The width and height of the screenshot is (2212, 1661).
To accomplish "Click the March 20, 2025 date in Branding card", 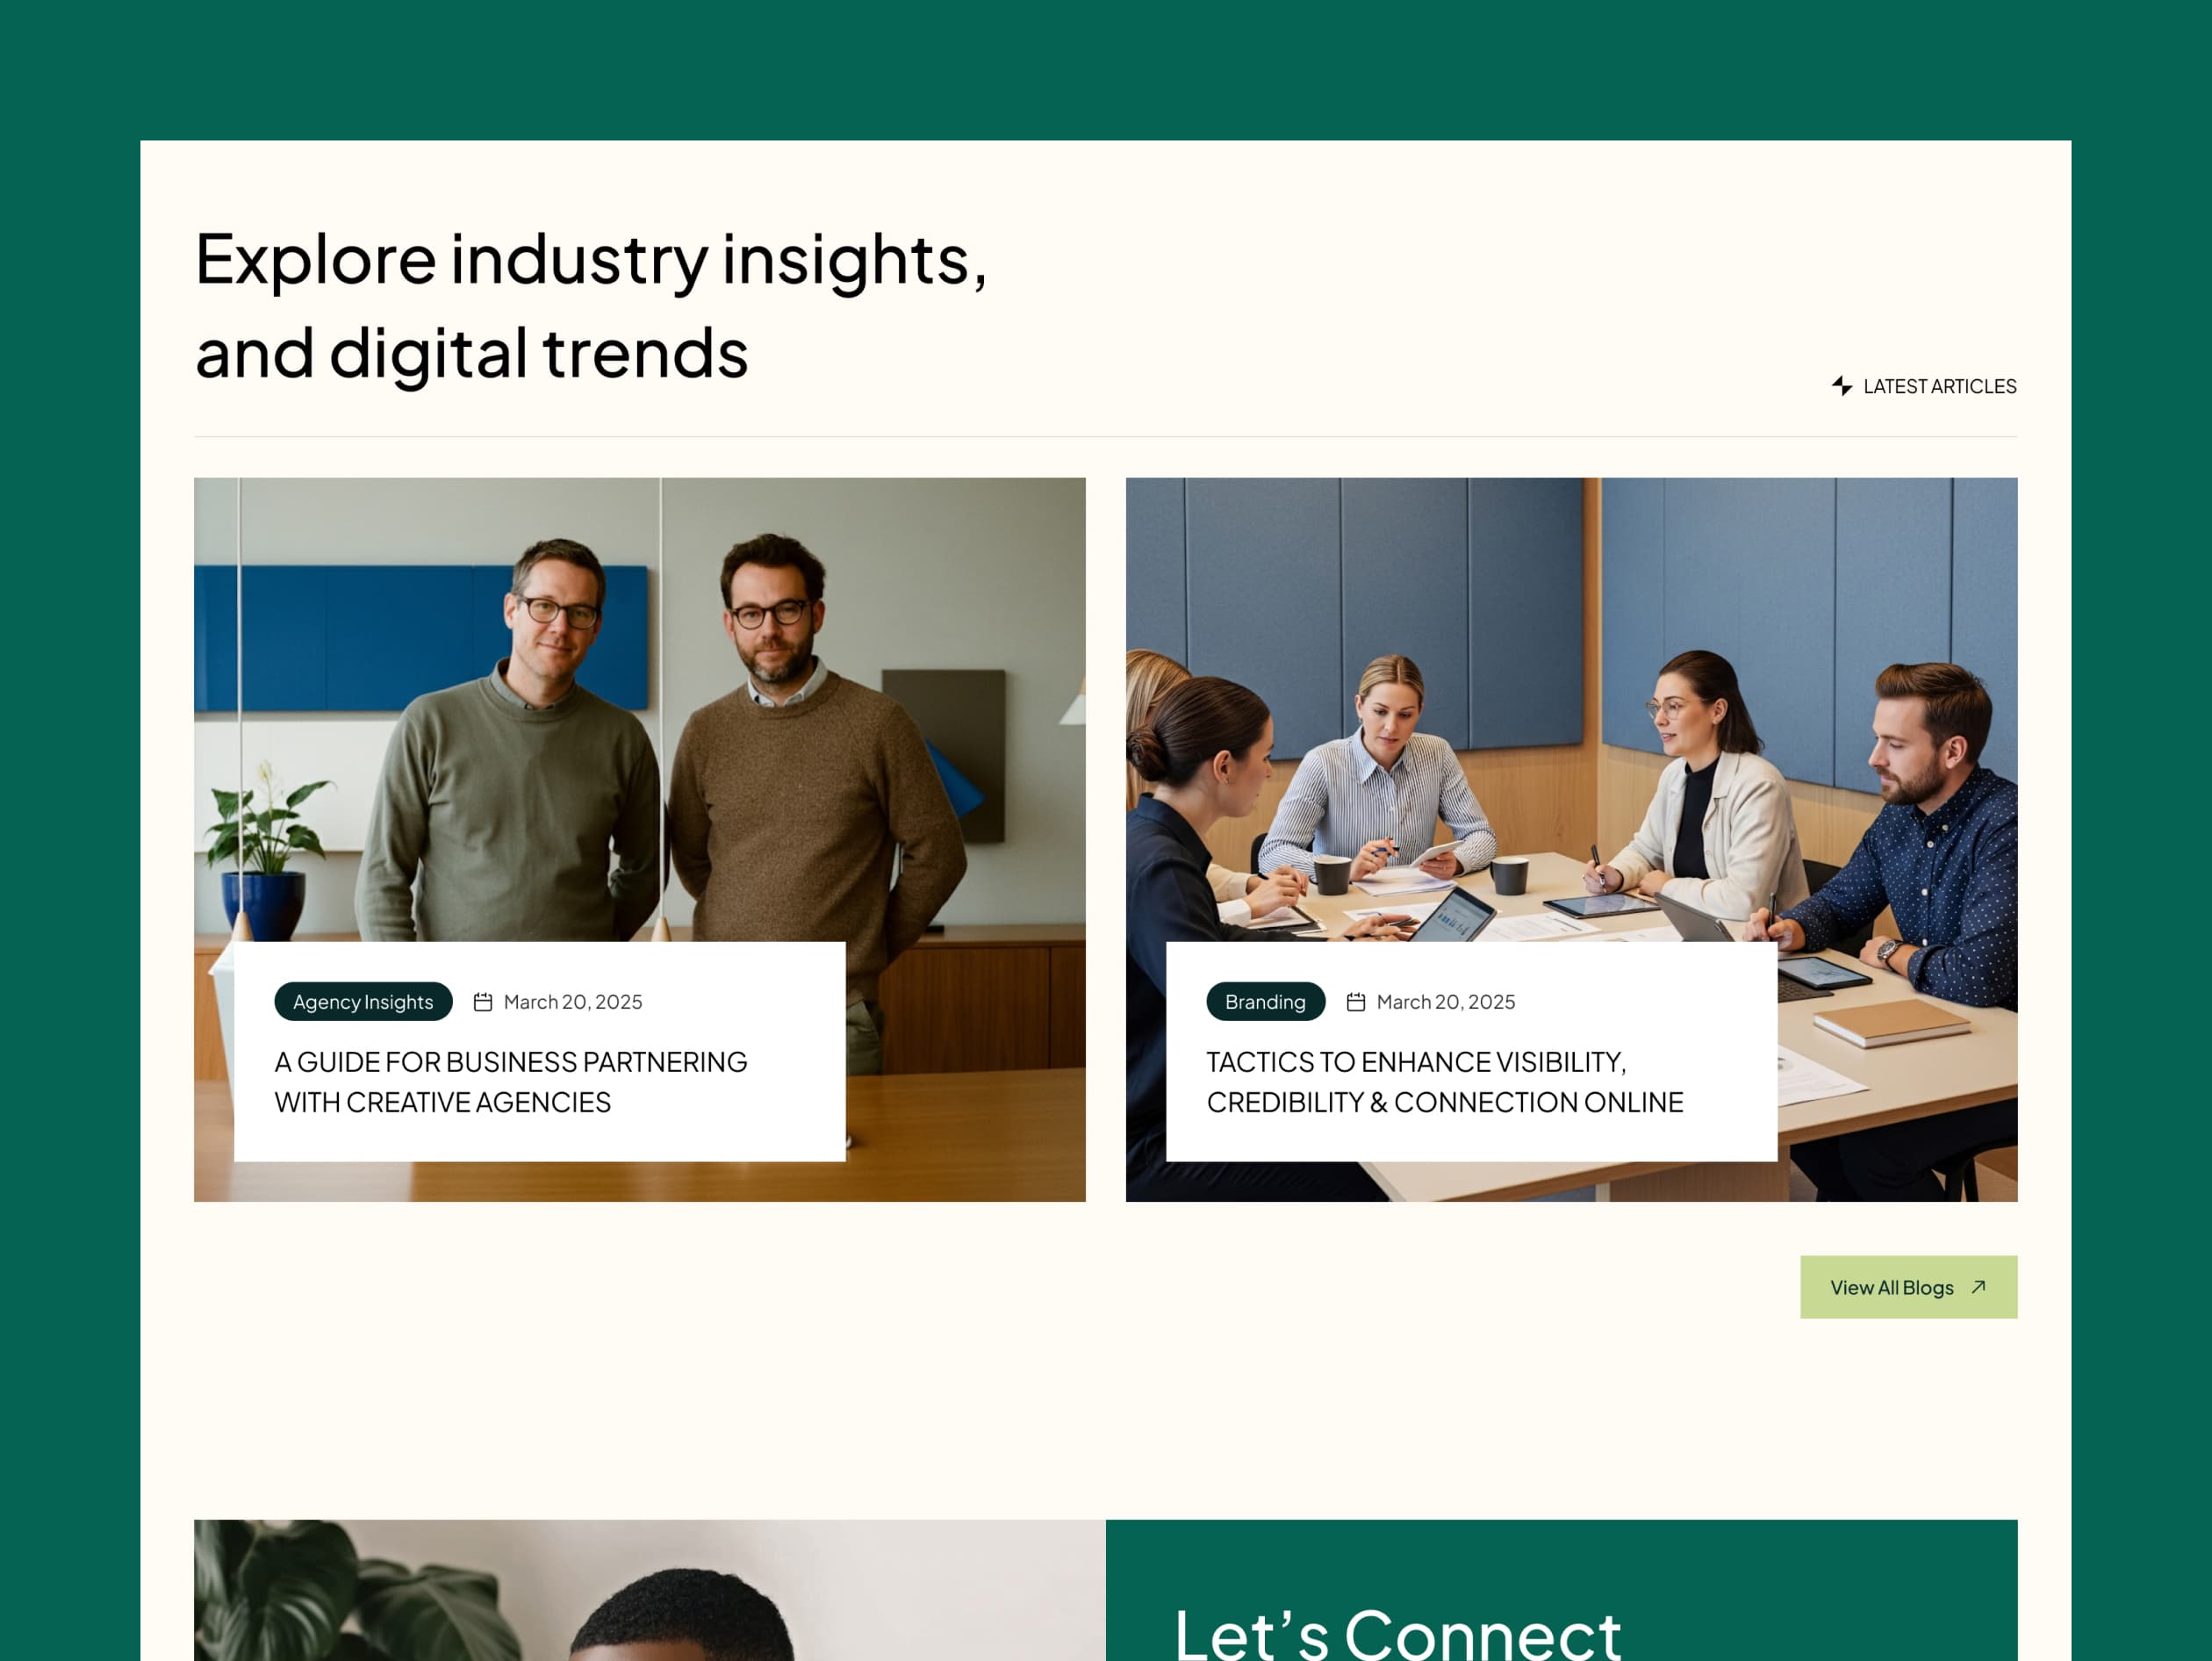I will click(x=1446, y=1002).
